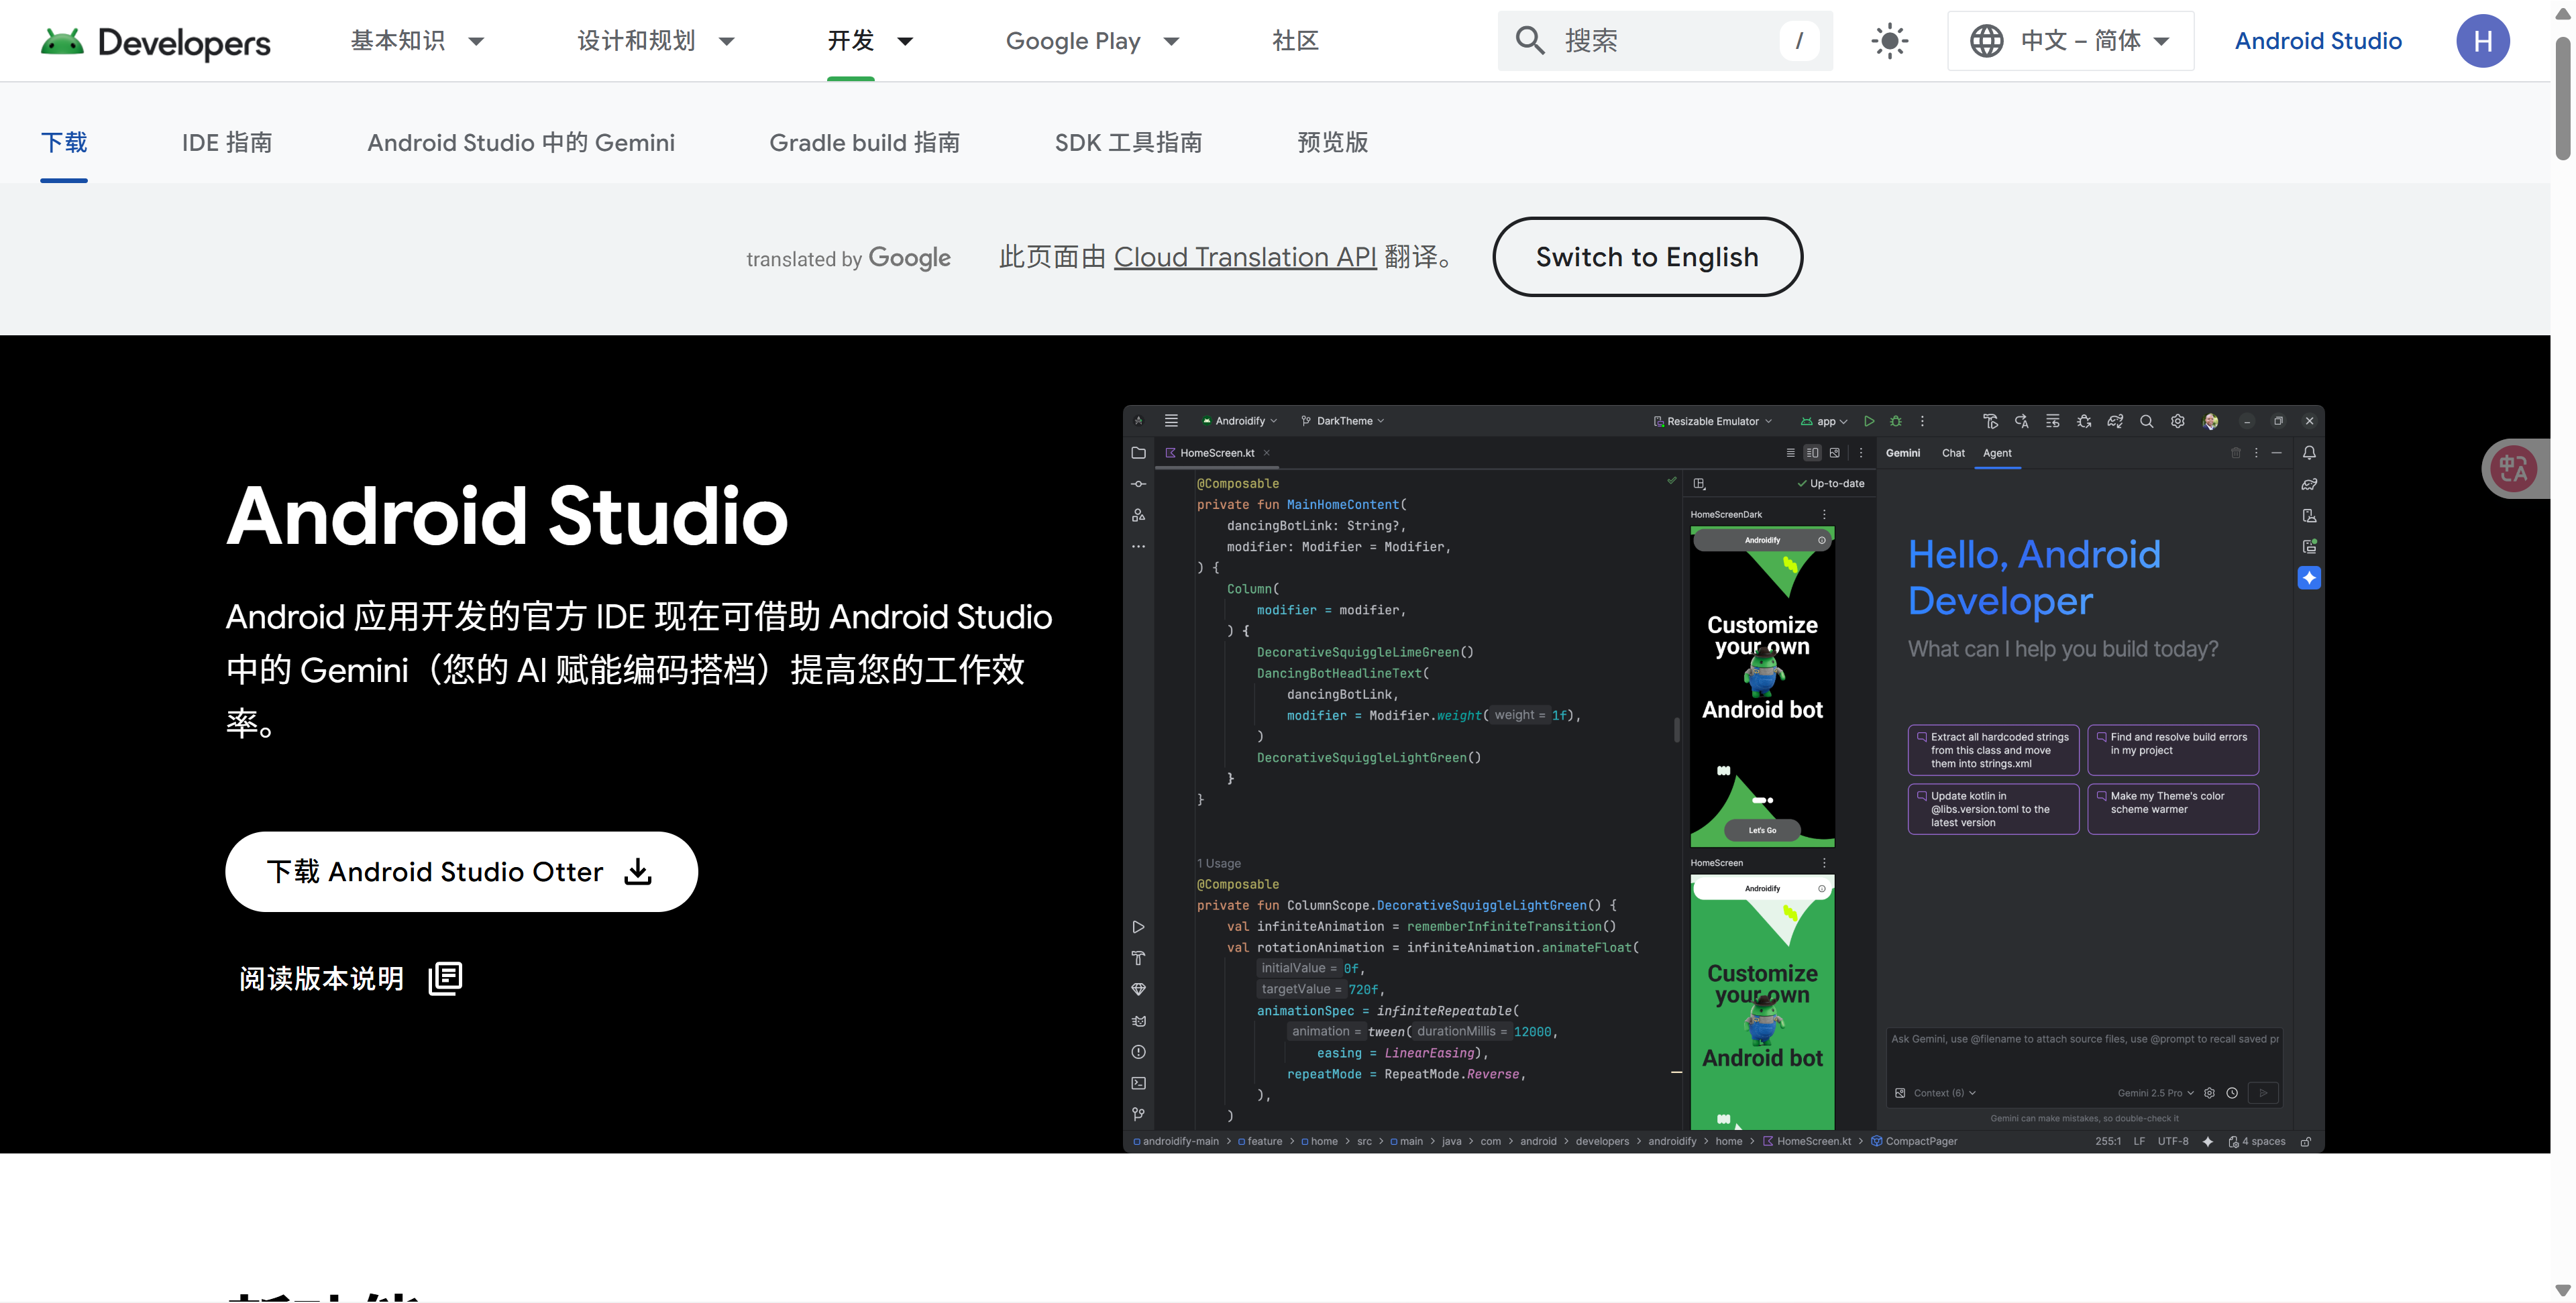Screen dimensions: 2576x1303
Task: Expand the 设计和规划 dropdown
Action: [655, 40]
